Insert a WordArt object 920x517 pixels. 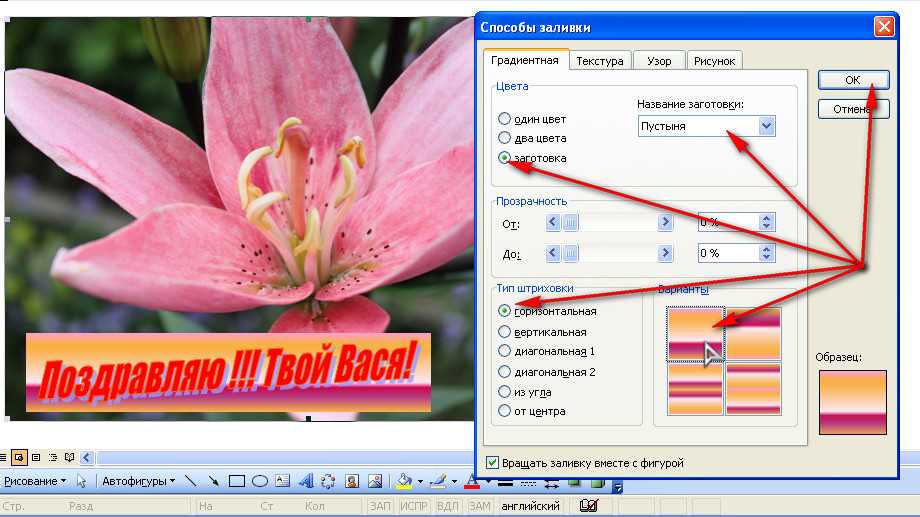[306, 481]
